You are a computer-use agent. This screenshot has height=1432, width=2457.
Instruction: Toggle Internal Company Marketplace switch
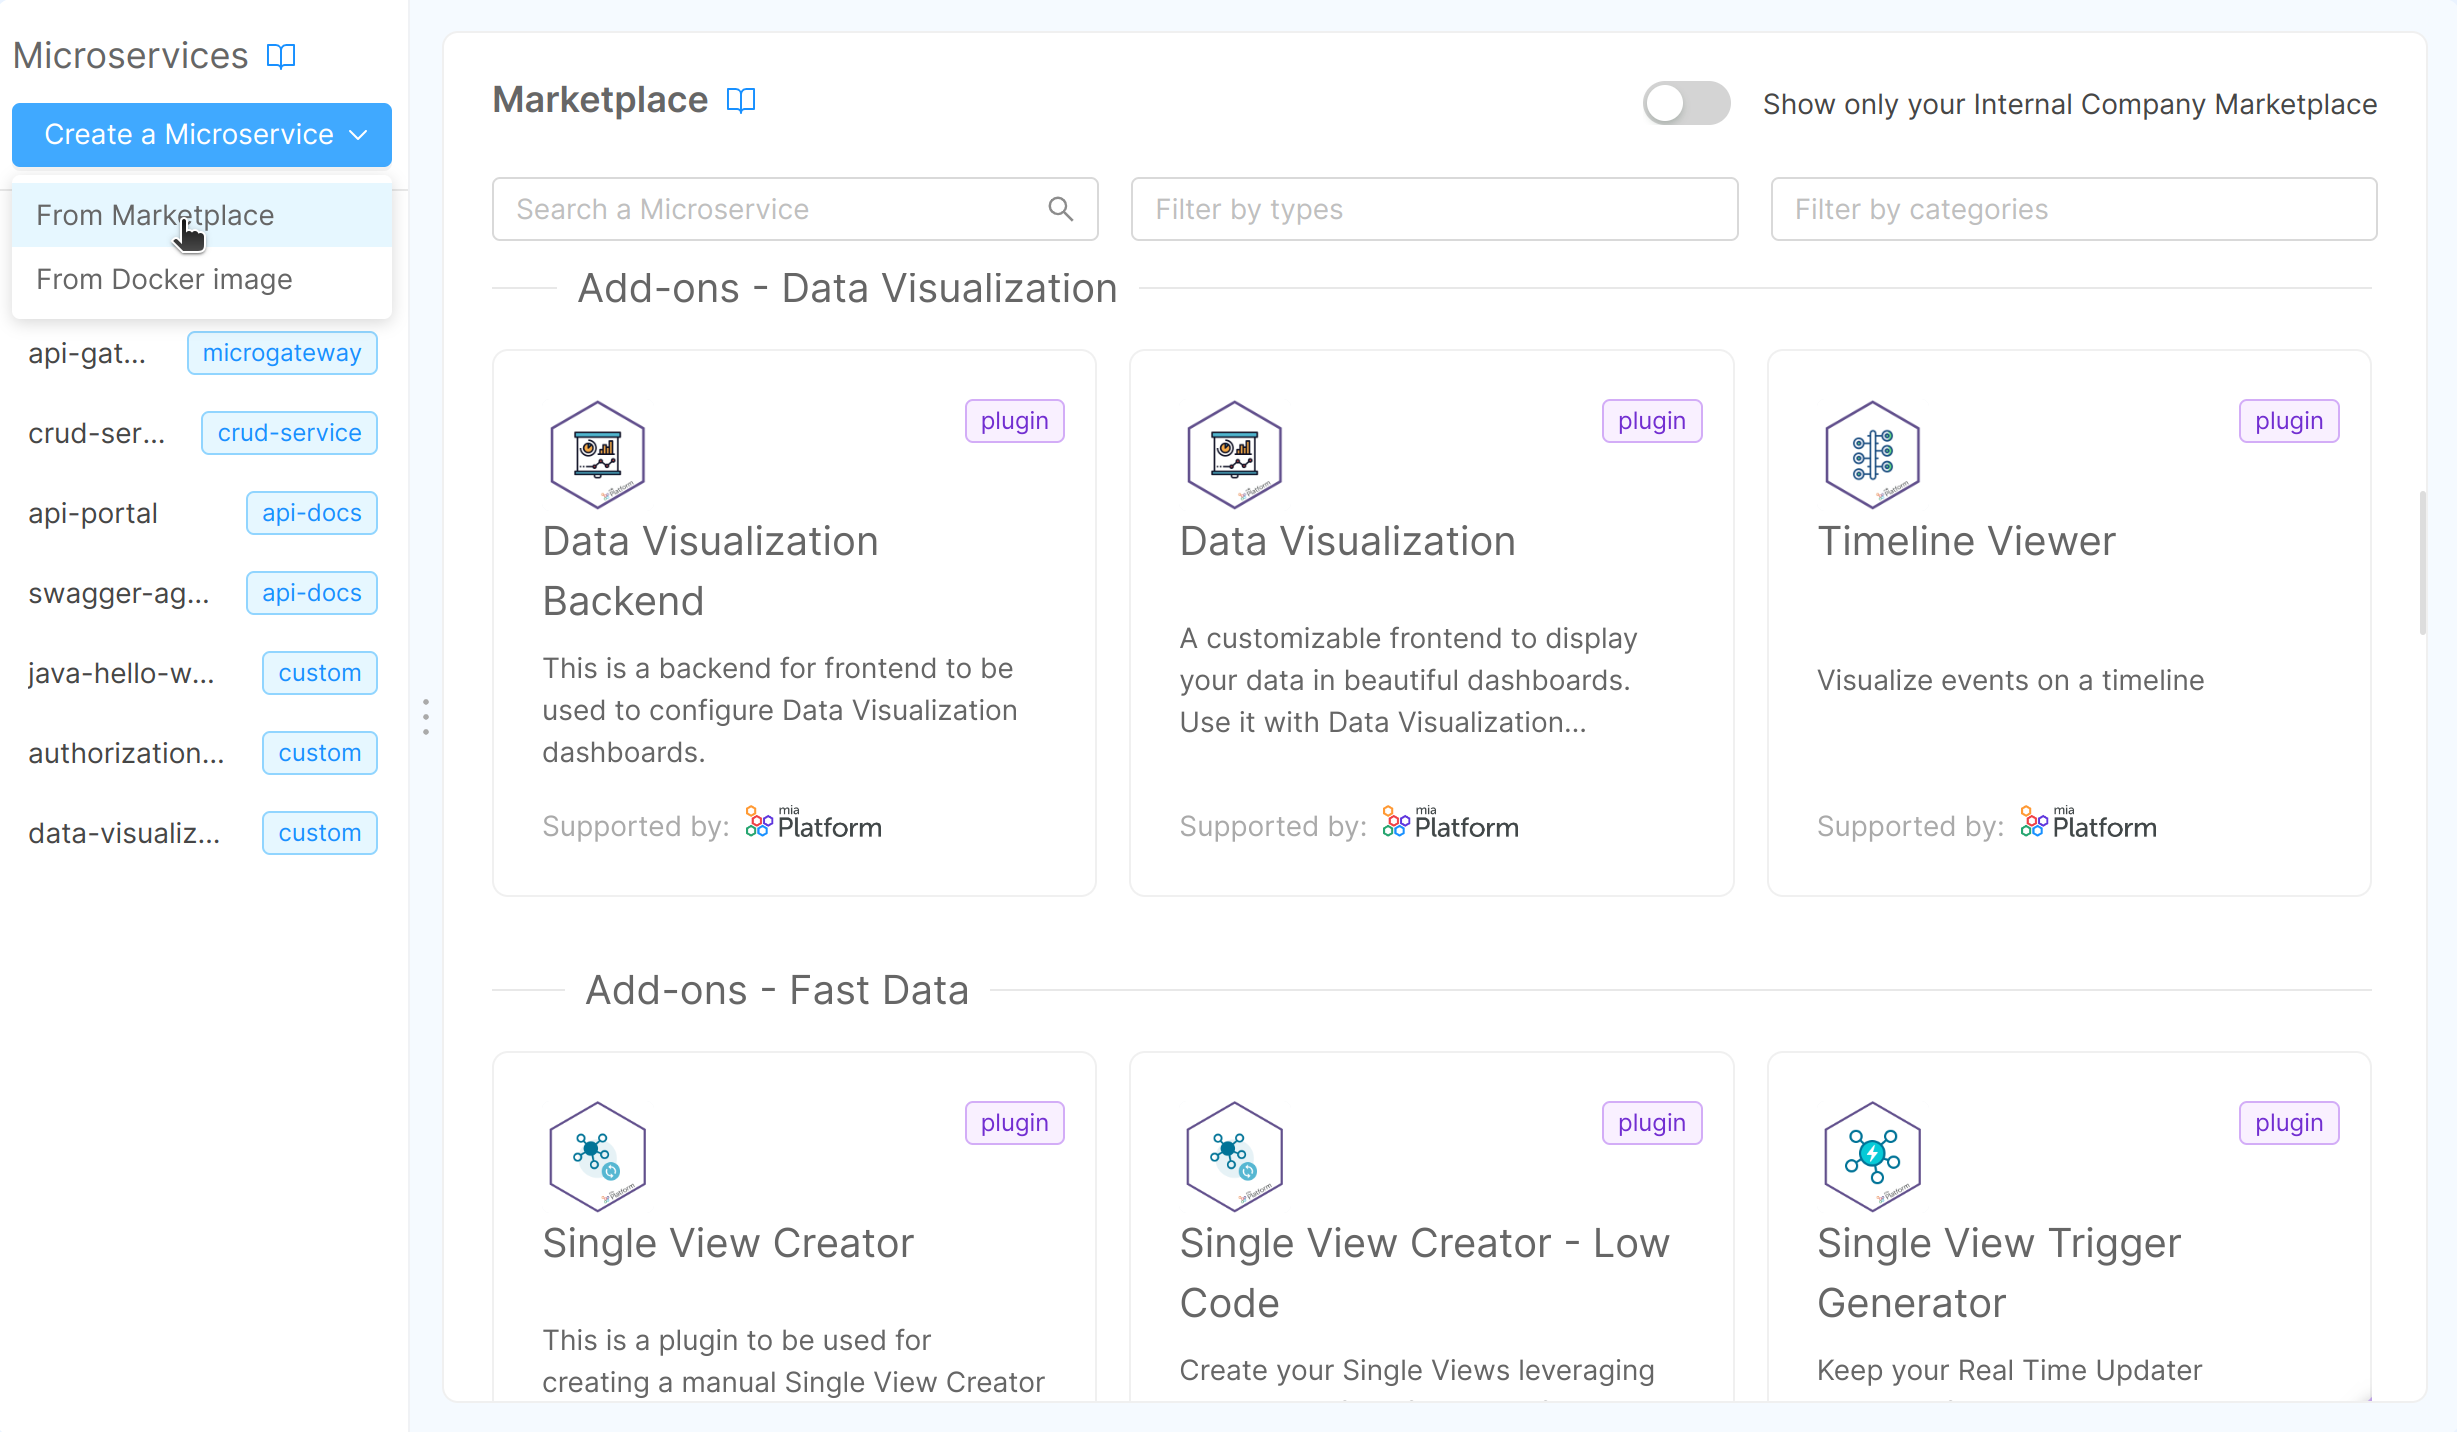1686,103
